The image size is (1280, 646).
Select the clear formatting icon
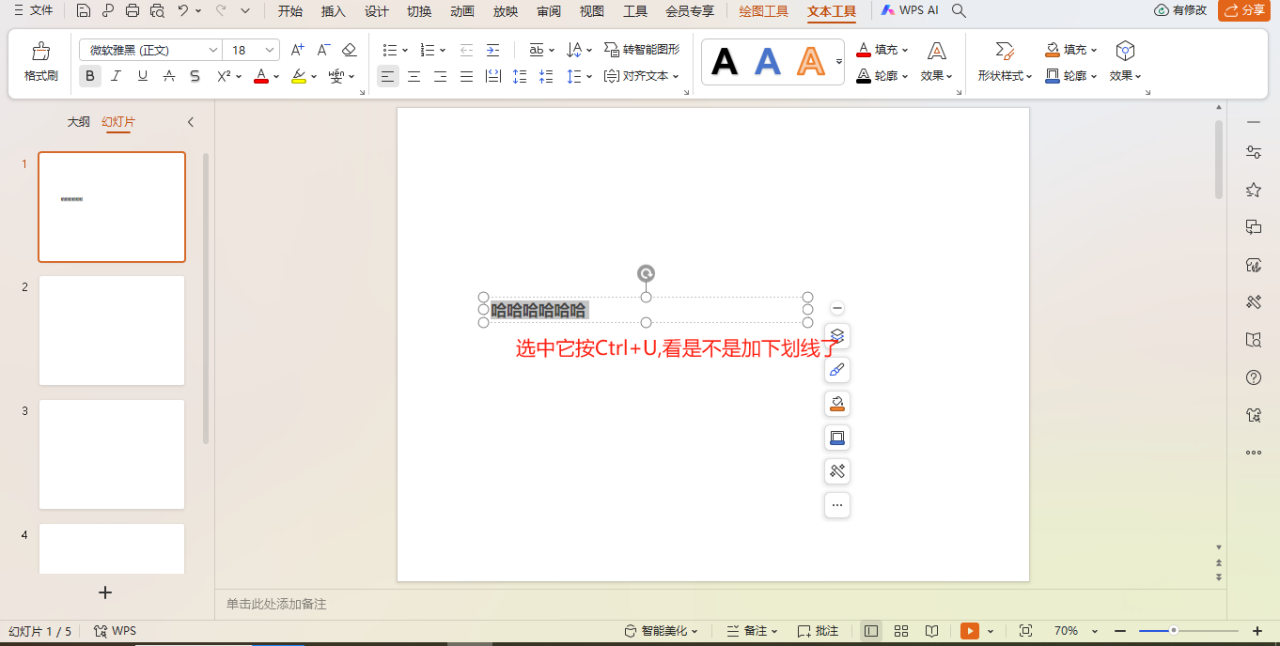pos(349,47)
